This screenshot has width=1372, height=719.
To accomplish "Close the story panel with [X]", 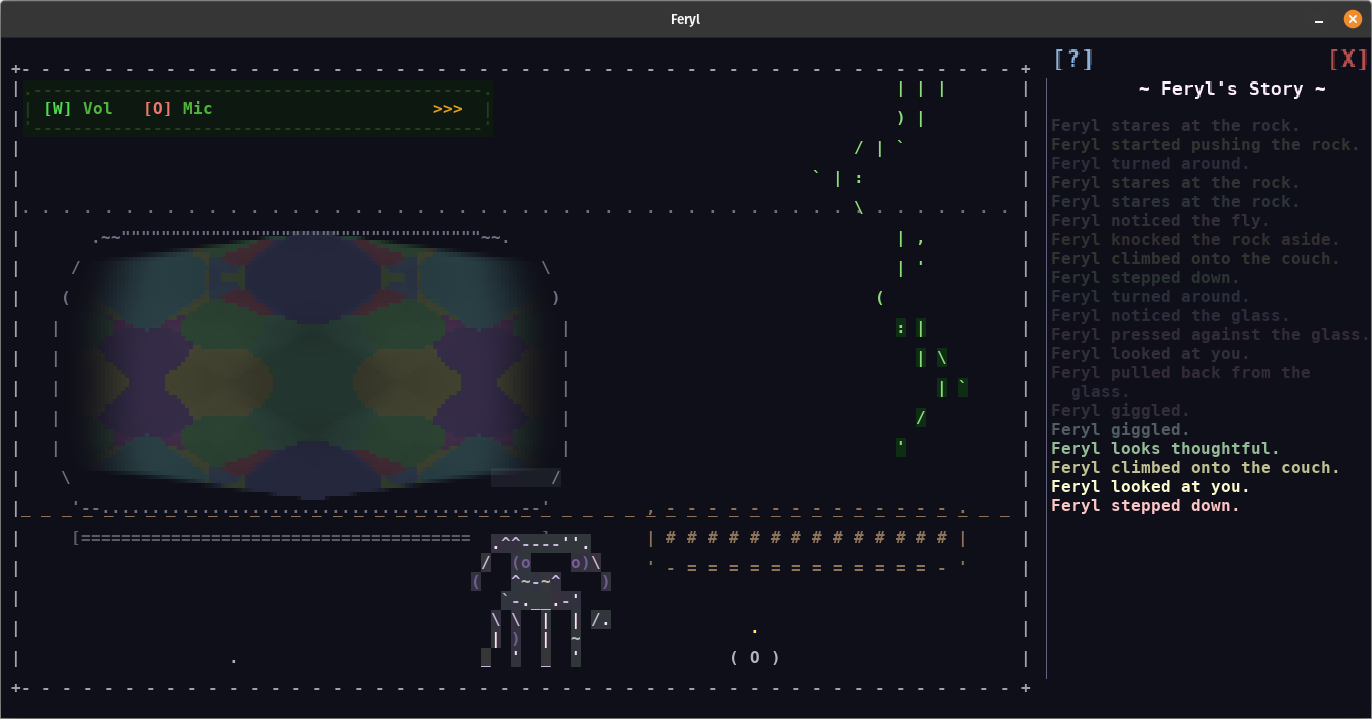I will [1348, 59].
